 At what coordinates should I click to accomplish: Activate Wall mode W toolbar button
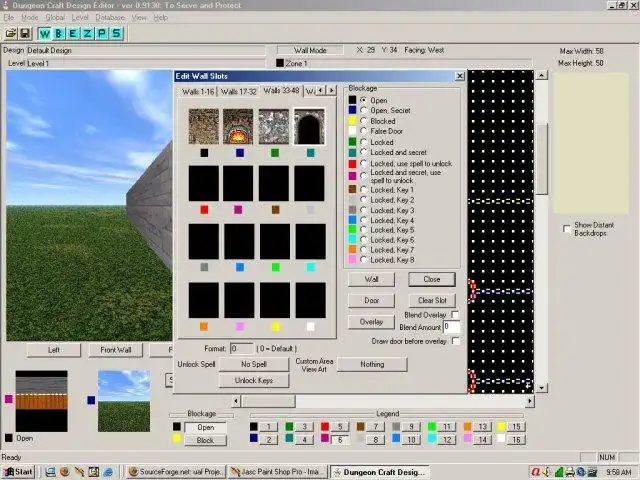44,33
